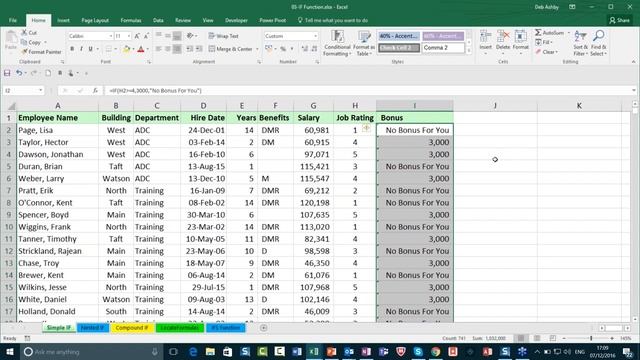Image resolution: width=640 pixels, height=360 pixels.
Task: Add a new sheet with plus button
Action: [x=264, y=327]
